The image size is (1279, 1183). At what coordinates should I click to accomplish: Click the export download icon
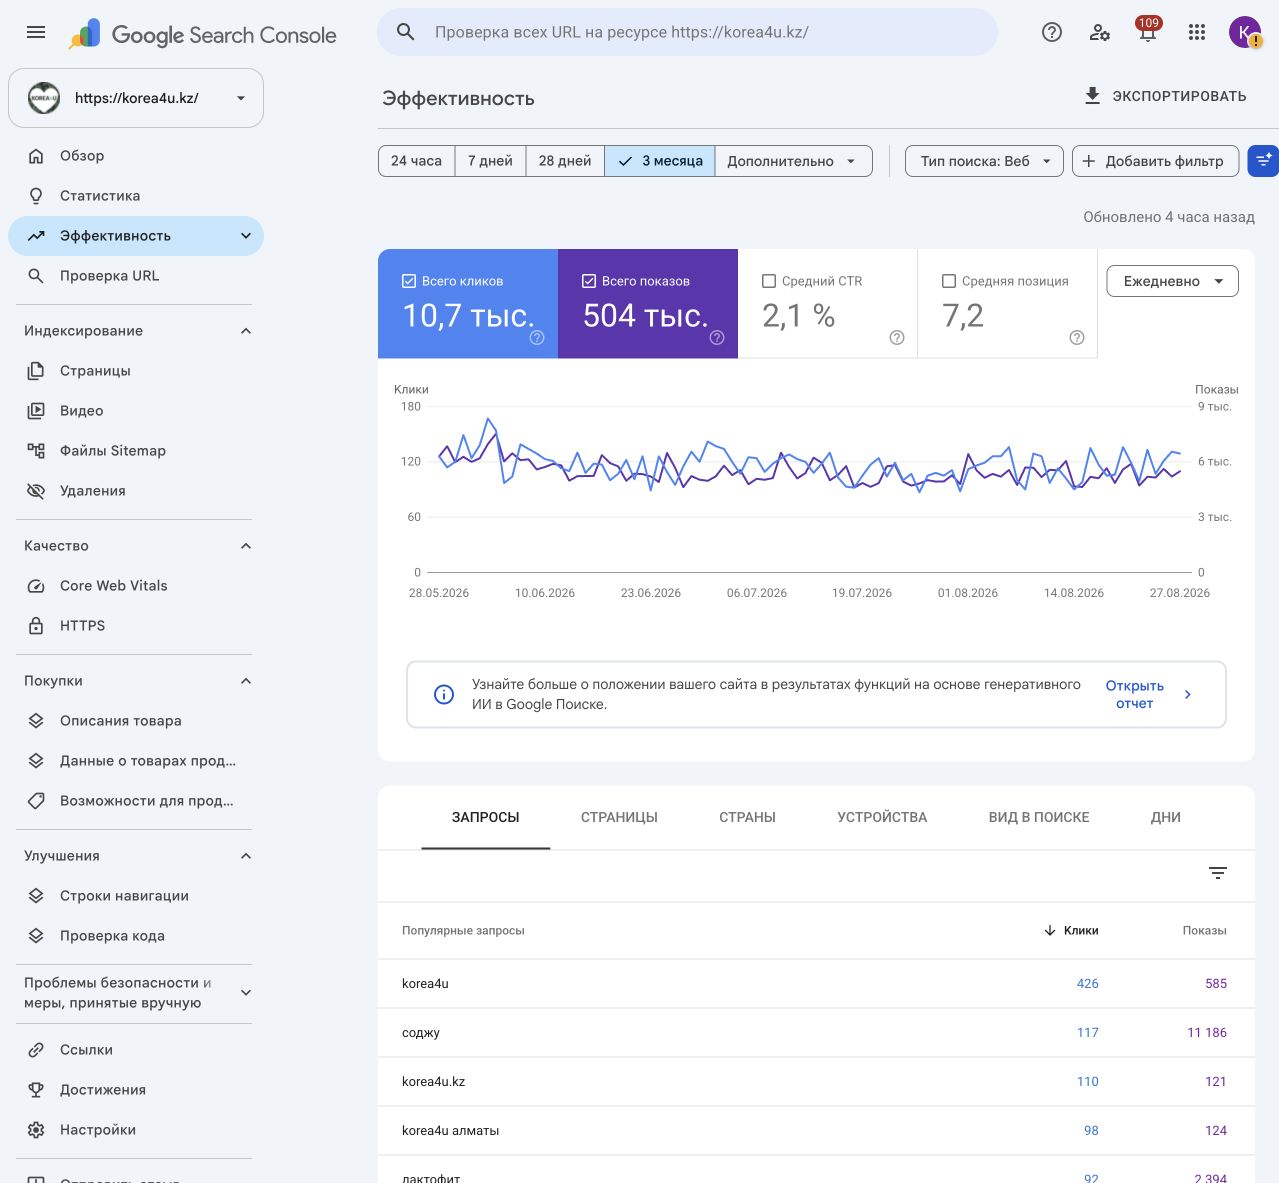tap(1092, 96)
